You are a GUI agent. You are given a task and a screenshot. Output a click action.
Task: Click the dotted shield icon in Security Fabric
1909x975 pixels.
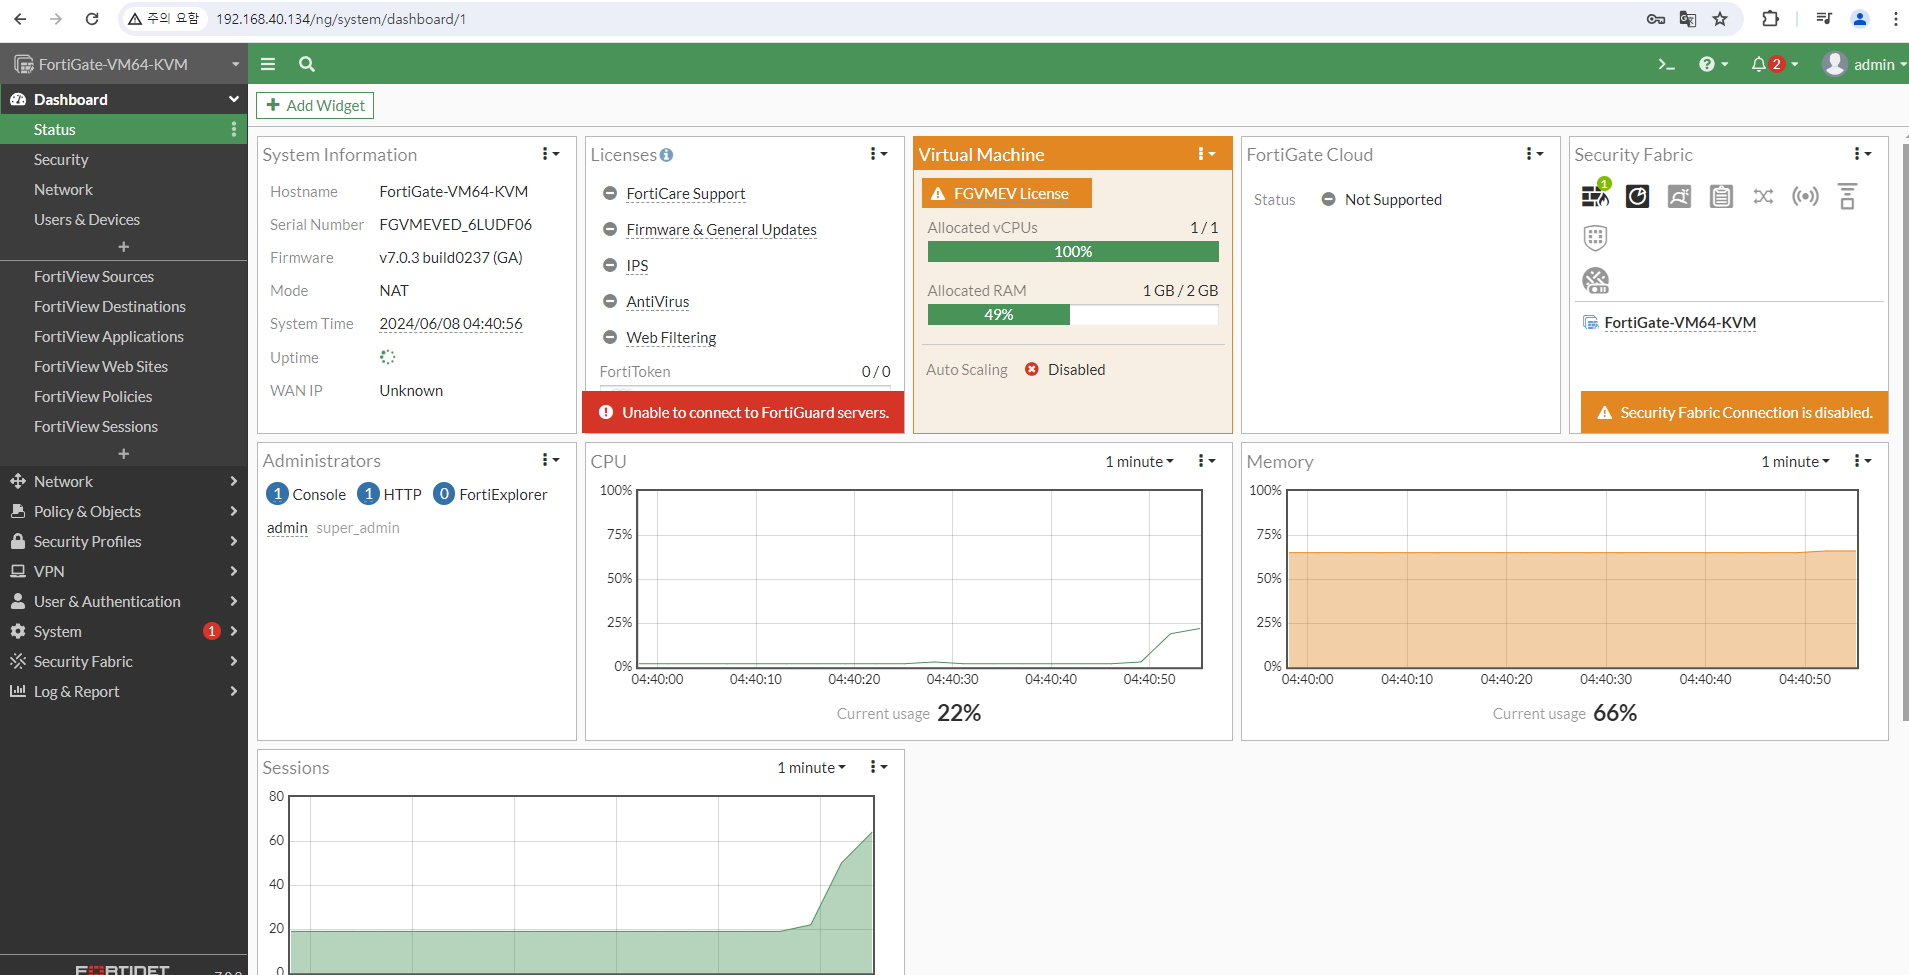[x=1595, y=238]
